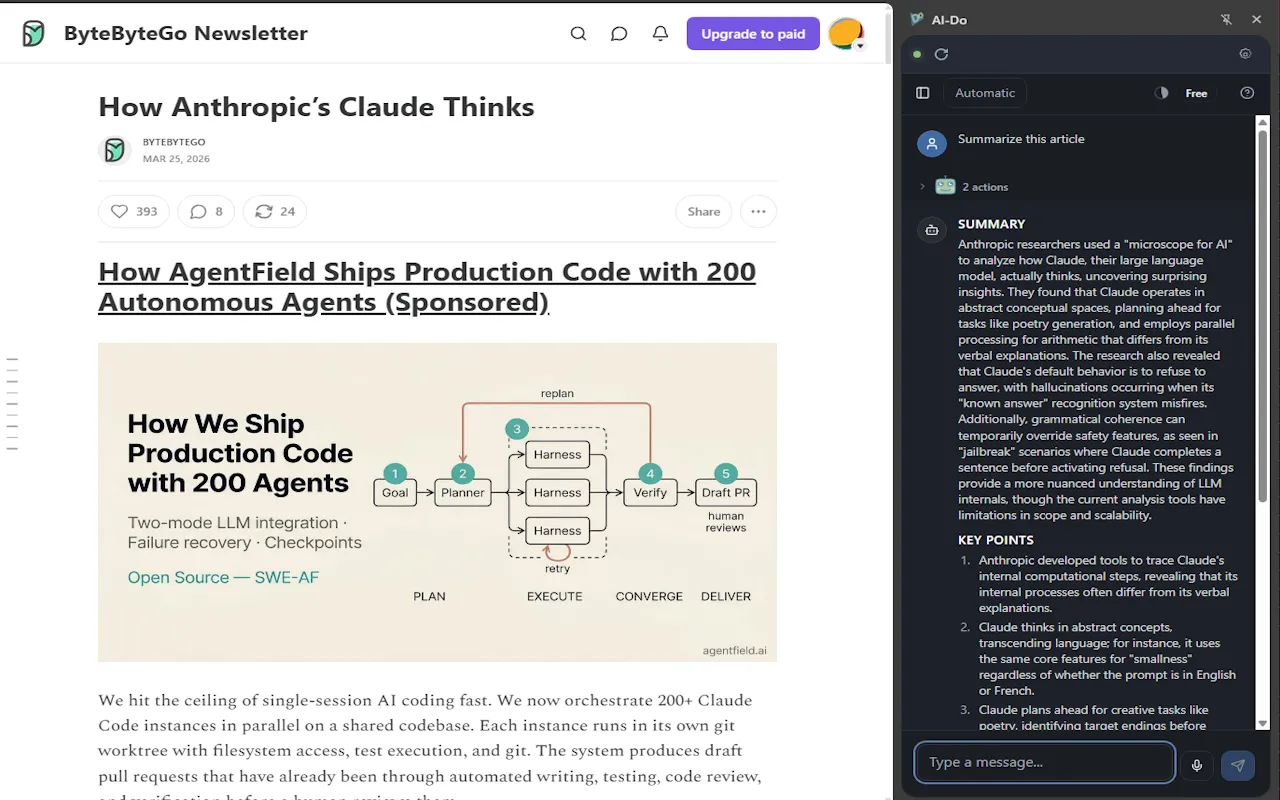Refresh the AI-Do panel view
The width and height of the screenshot is (1280, 800).
click(941, 54)
